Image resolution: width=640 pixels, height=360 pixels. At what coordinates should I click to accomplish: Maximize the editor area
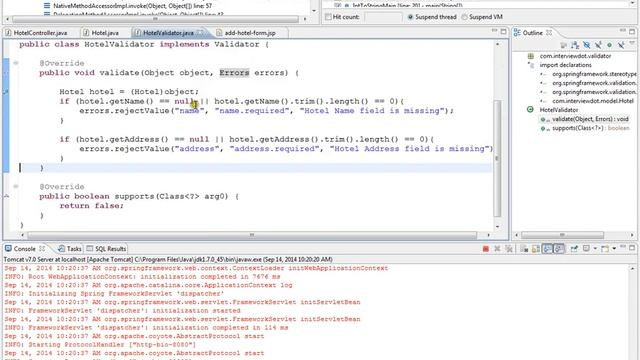tap(504, 32)
